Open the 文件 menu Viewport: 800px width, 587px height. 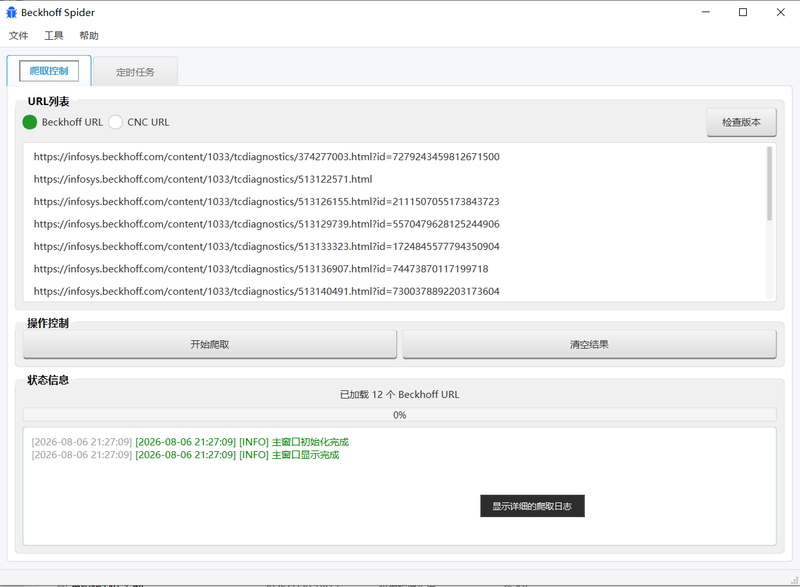tap(18, 36)
